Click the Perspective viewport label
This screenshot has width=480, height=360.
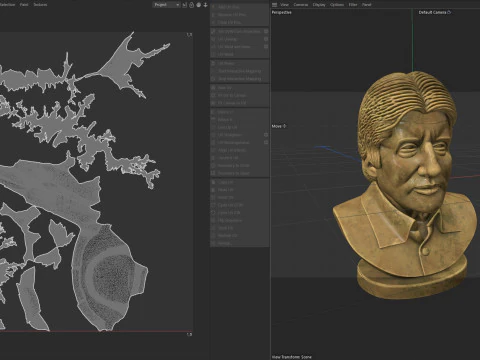(282, 12)
